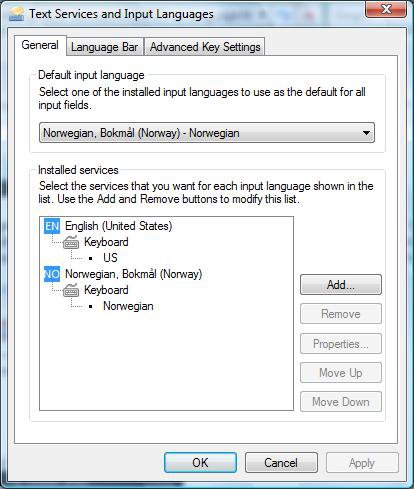The image size is (414, 489).
Task: Click the Move Down button
Action: (341, 402)
